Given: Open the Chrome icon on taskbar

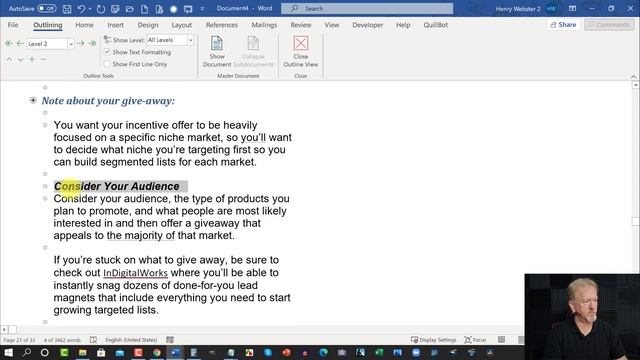Looking at the screenshot, I should coord(157,352).
